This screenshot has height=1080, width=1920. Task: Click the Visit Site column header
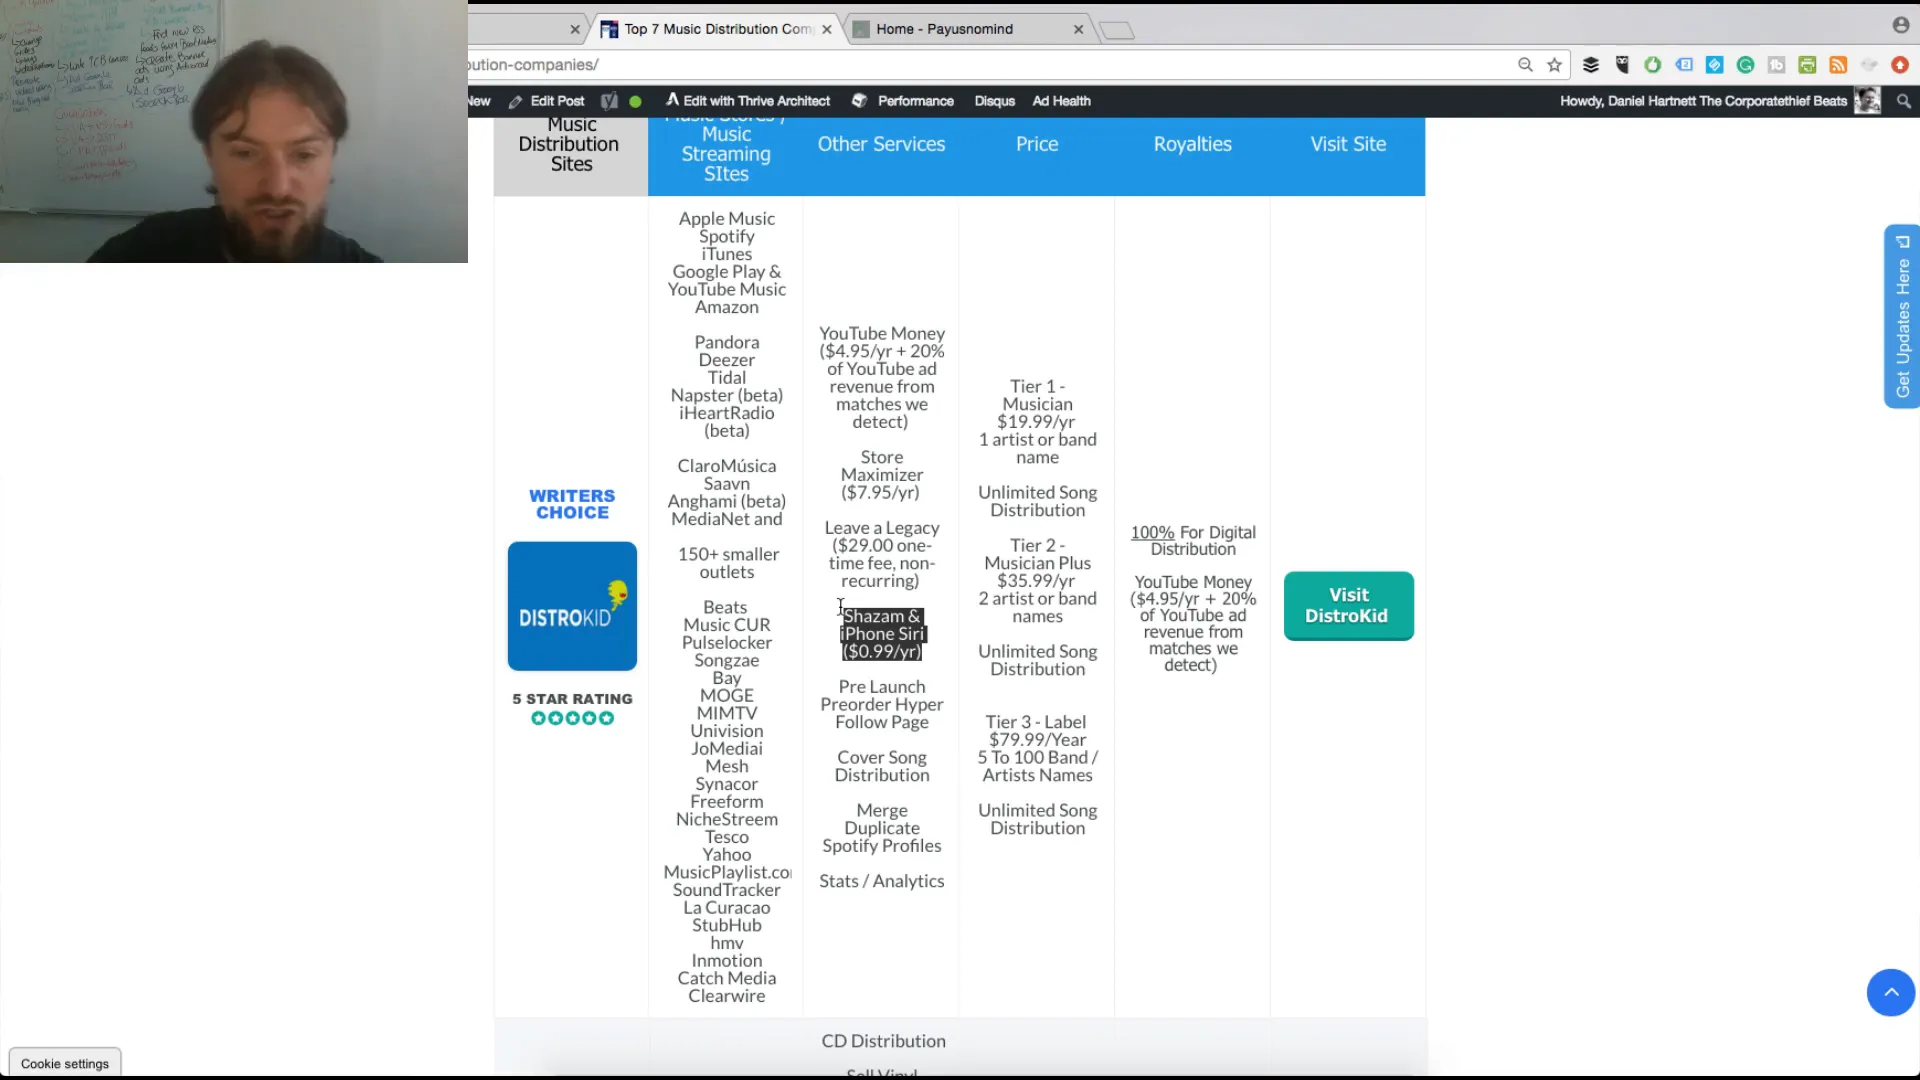click(1348, 144)
